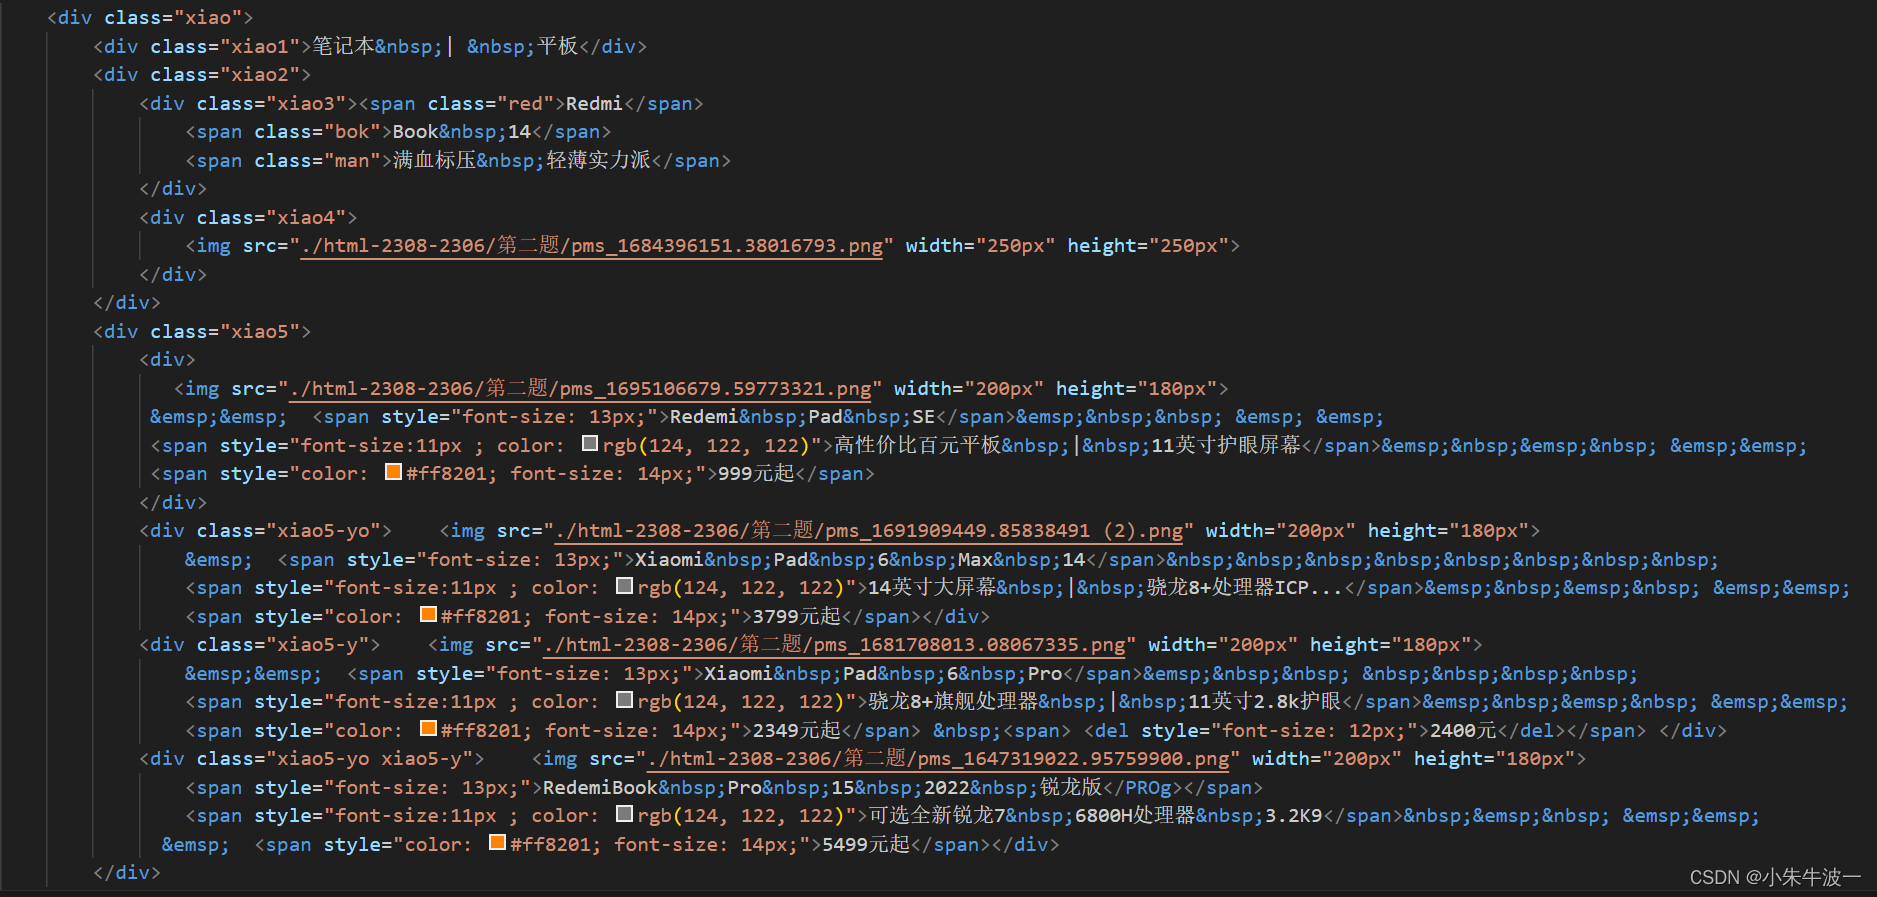The width and height of the screenshot is (1877, 897).
Task: Click span class value "red"
Action: coord(526,104)
